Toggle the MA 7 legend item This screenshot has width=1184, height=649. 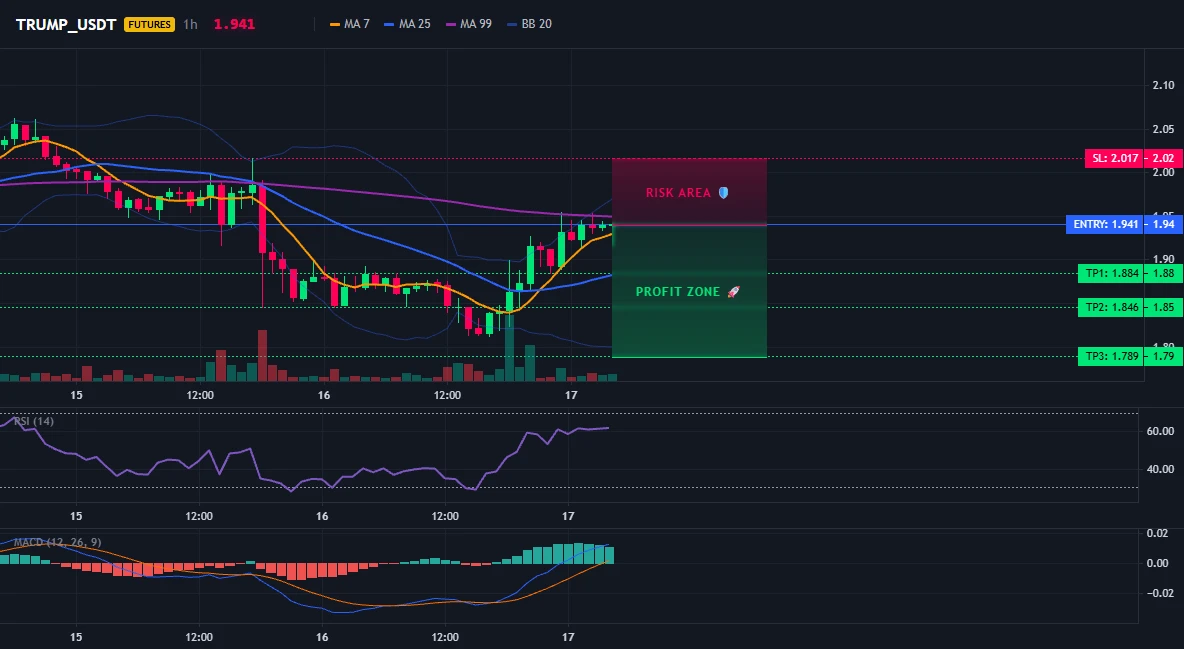click(x=350, y=24)
